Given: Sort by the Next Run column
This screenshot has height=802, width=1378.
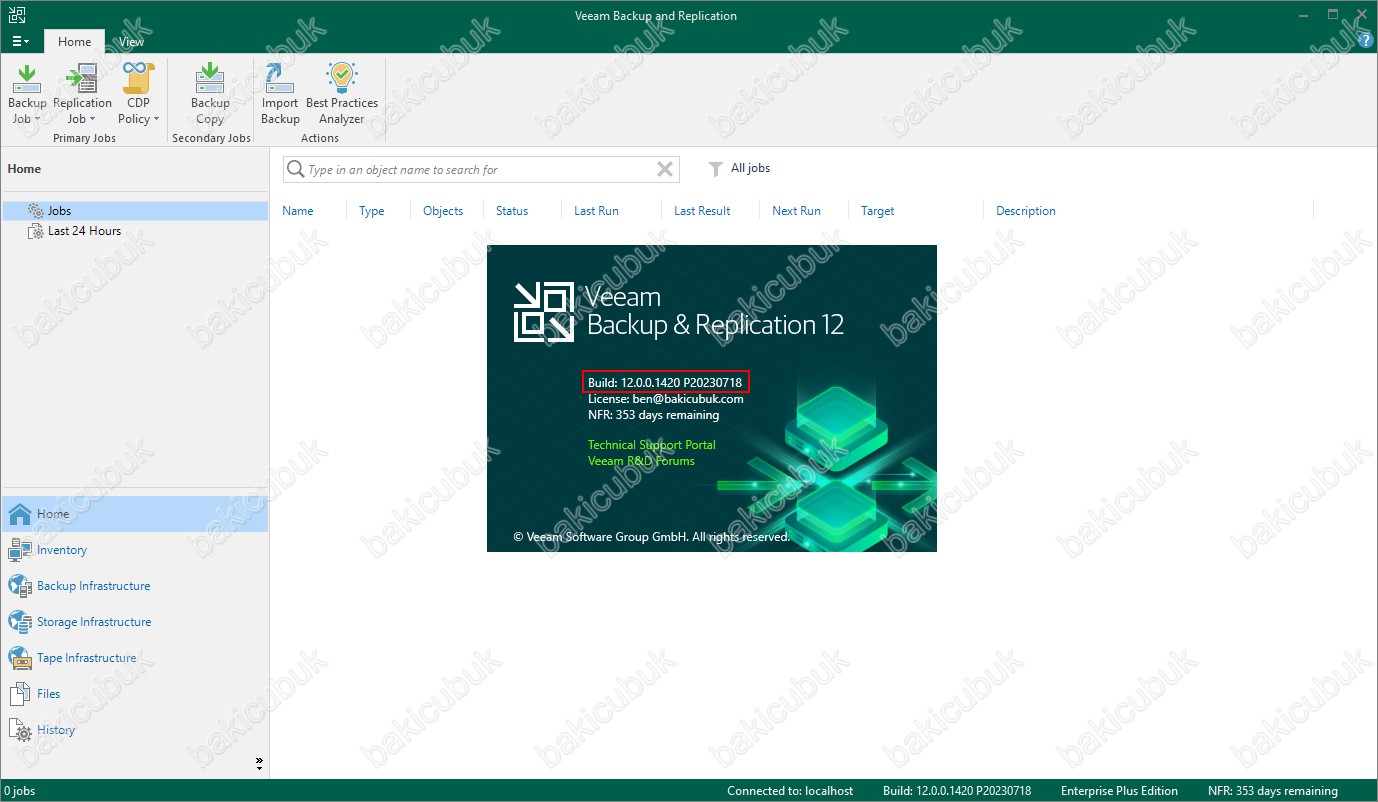Looking at the screenshot, I should (796, 211).
